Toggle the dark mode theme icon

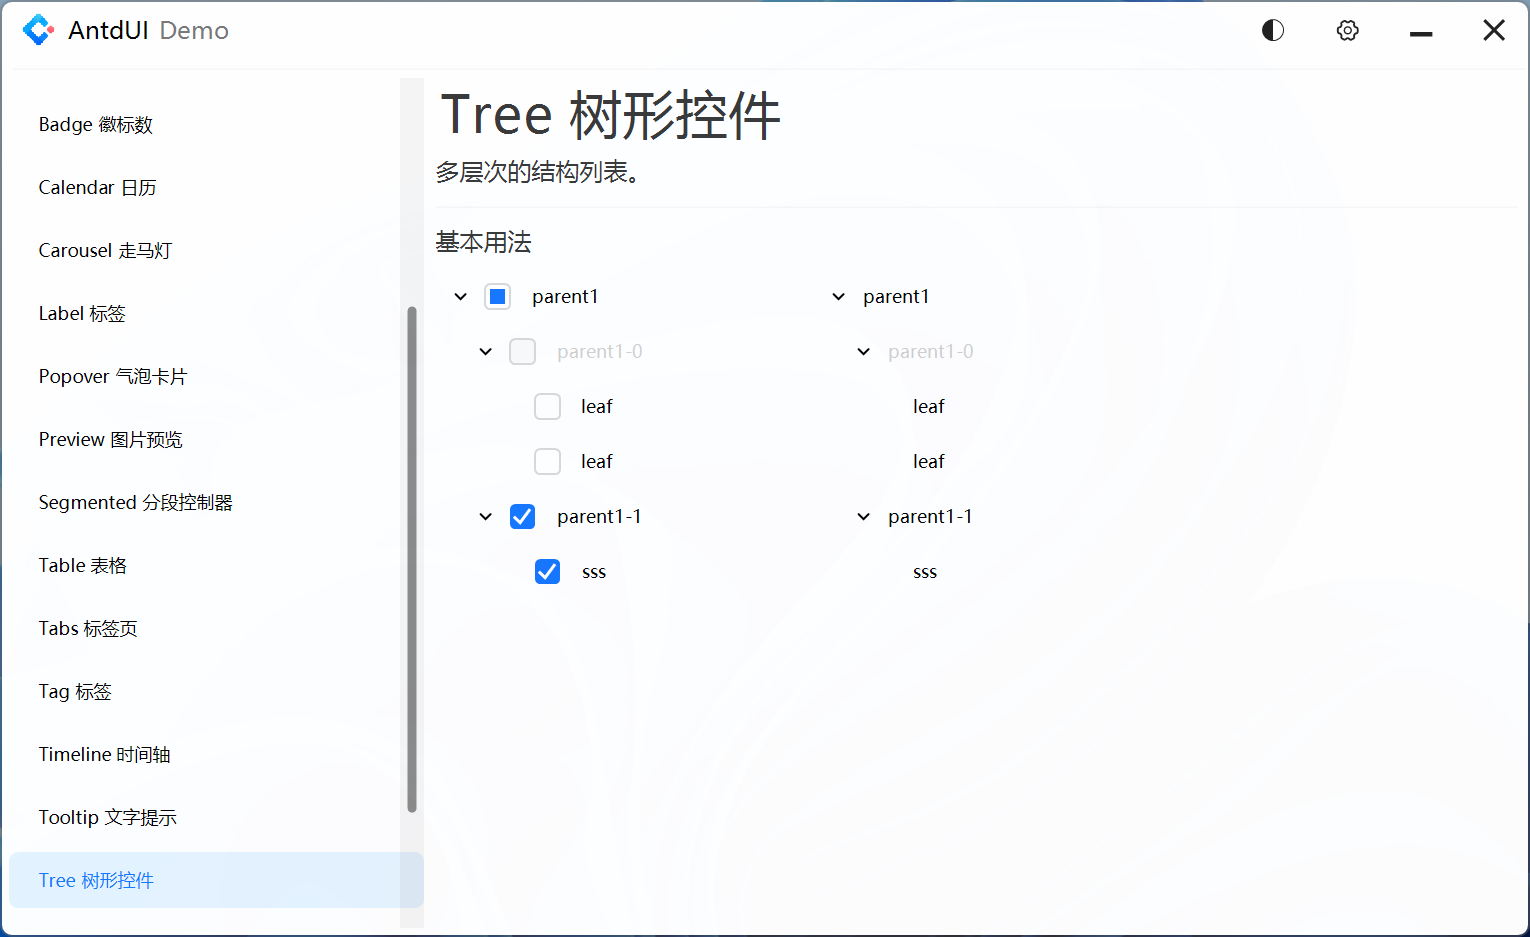tap(1272, 30)
